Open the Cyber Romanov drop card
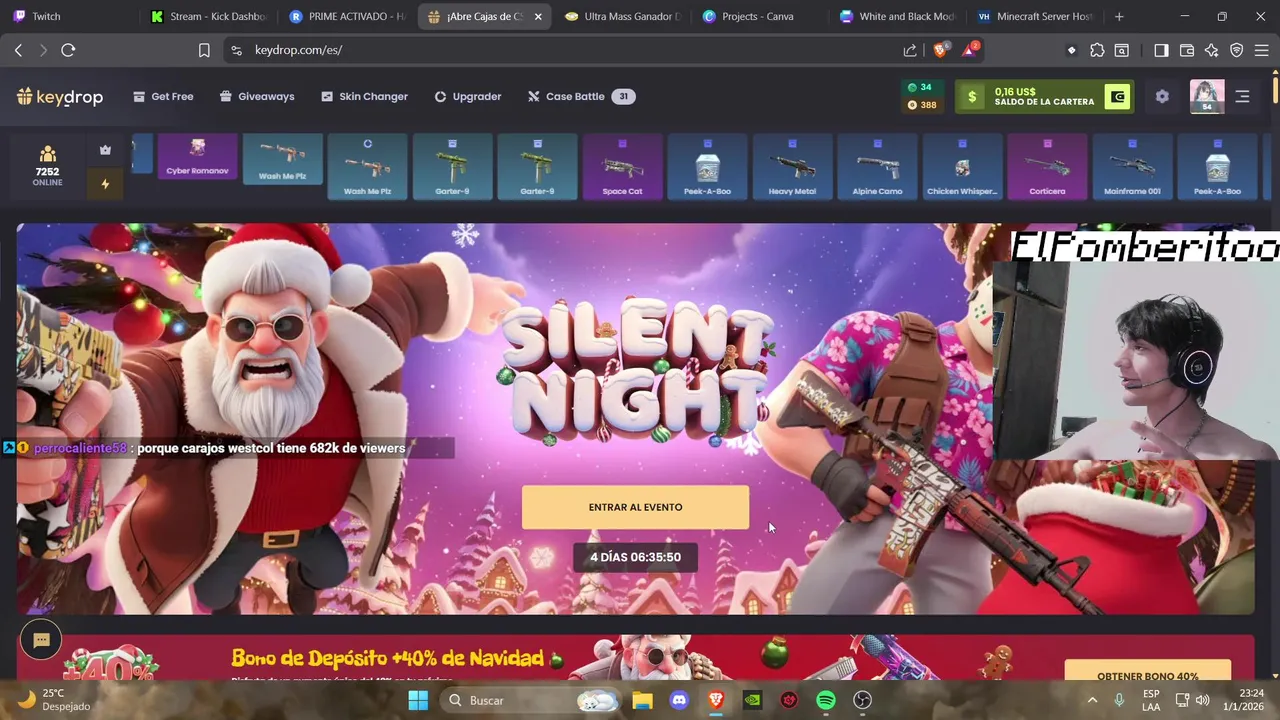The width and height of the screenshot is (1280, 720). tap(197, 157)
